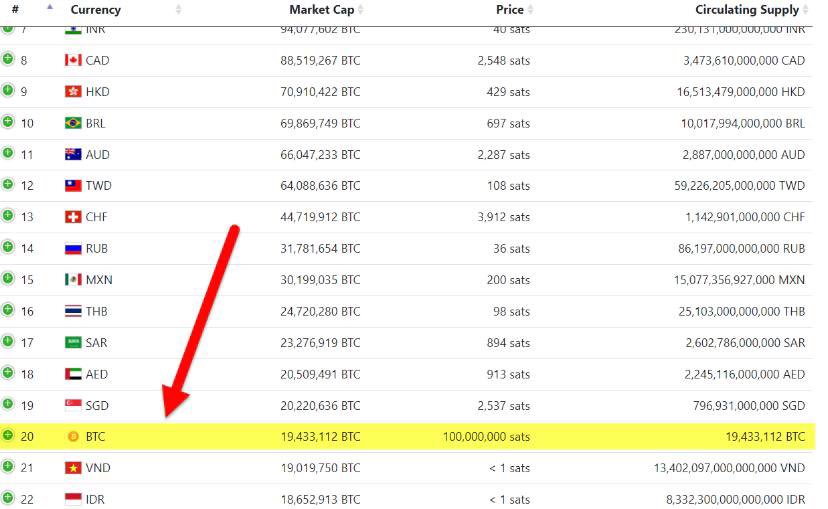The image size is (828, 509).
Task: Click the Swiss flag icon
Action: [x=73, y=217]
